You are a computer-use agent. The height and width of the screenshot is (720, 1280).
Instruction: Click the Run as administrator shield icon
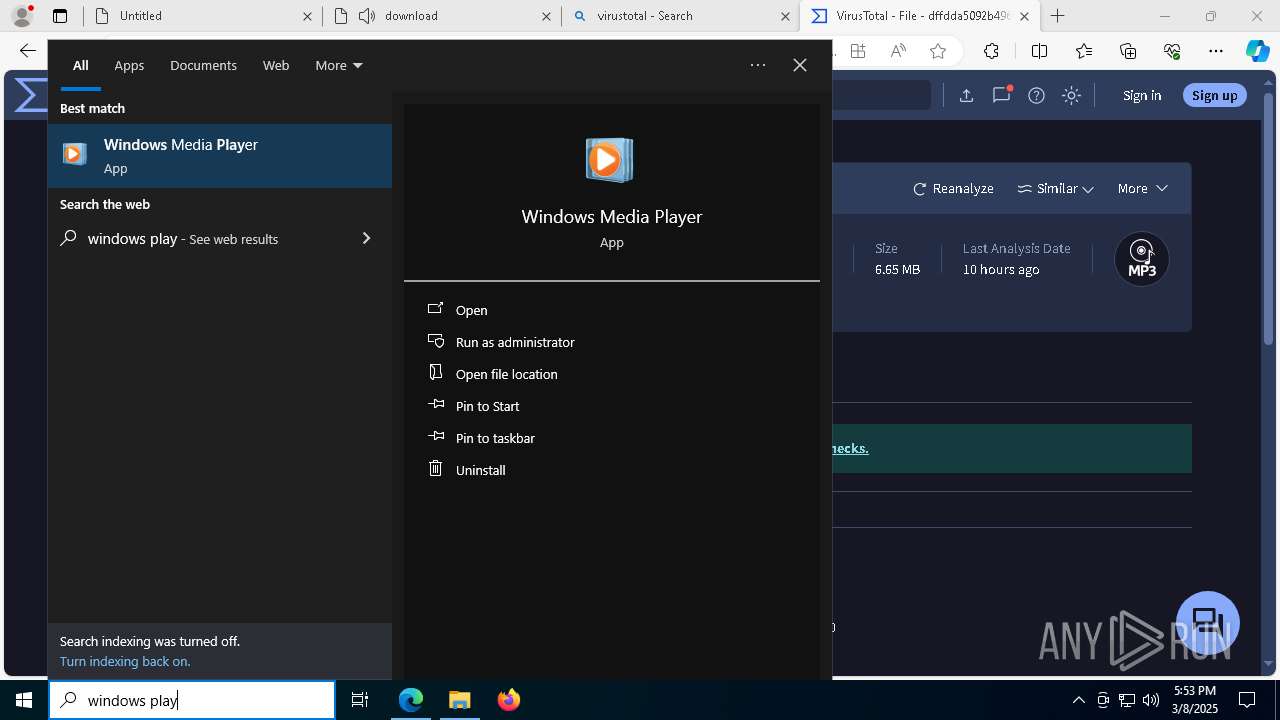(435, 341)
